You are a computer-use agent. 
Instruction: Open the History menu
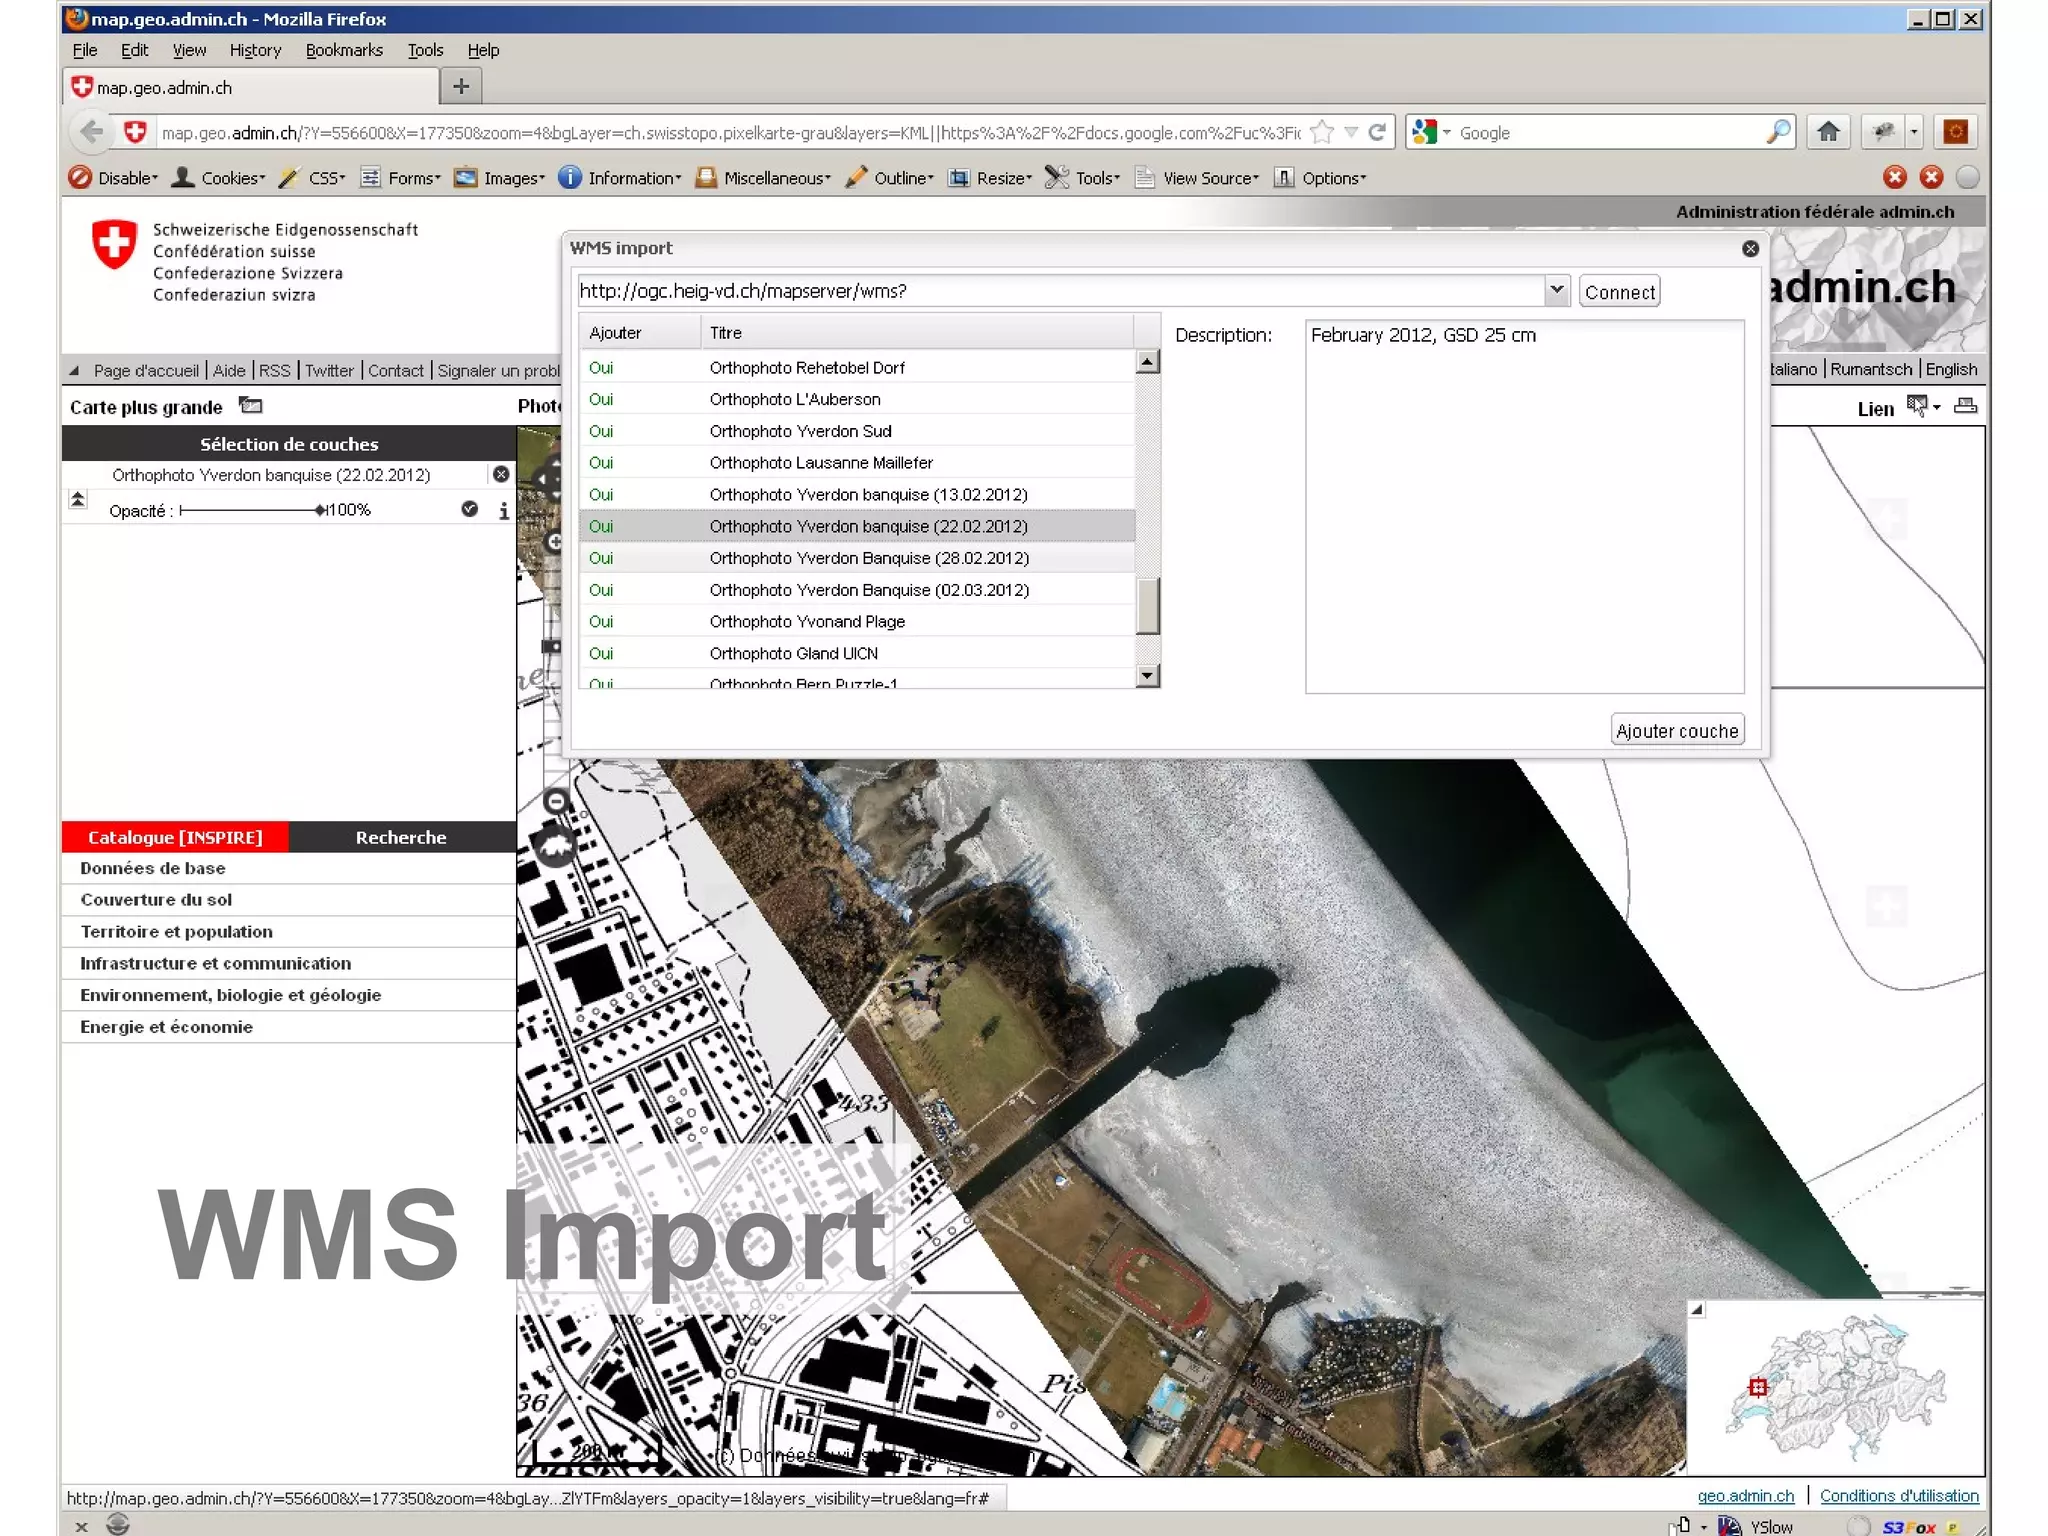255,50
